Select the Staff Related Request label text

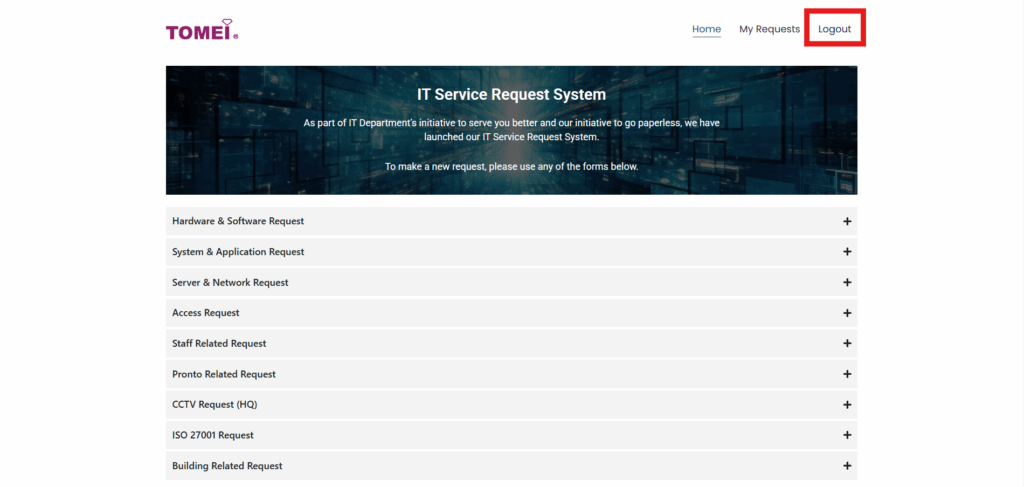click(x=219, y=344)
